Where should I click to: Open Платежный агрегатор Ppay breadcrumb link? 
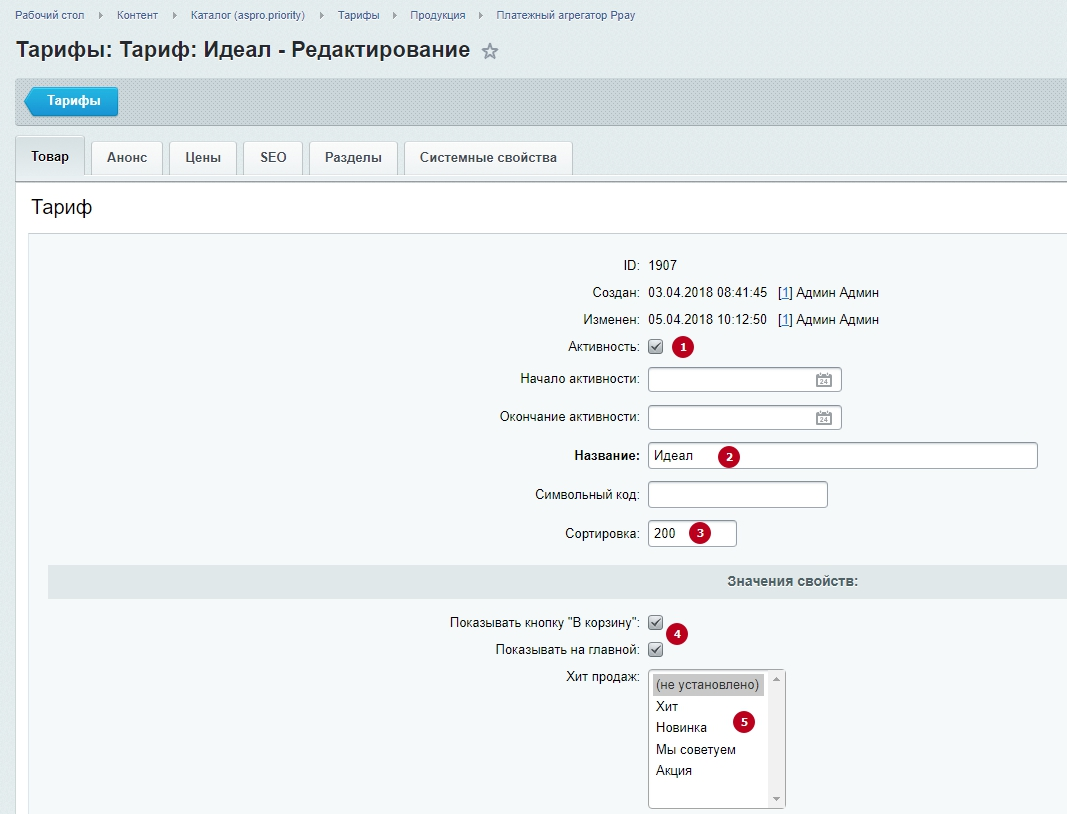coord(565,15)
